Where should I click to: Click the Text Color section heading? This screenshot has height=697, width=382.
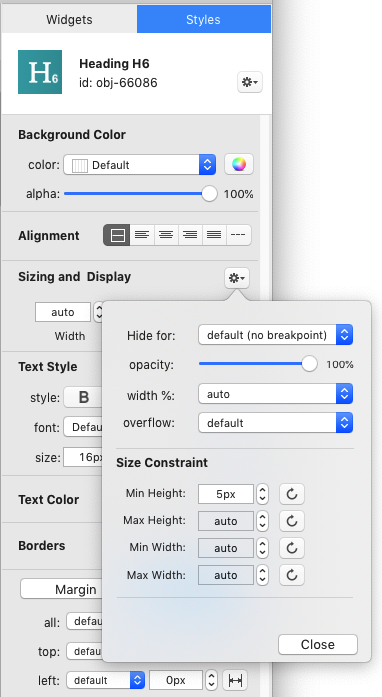[48, 500]
